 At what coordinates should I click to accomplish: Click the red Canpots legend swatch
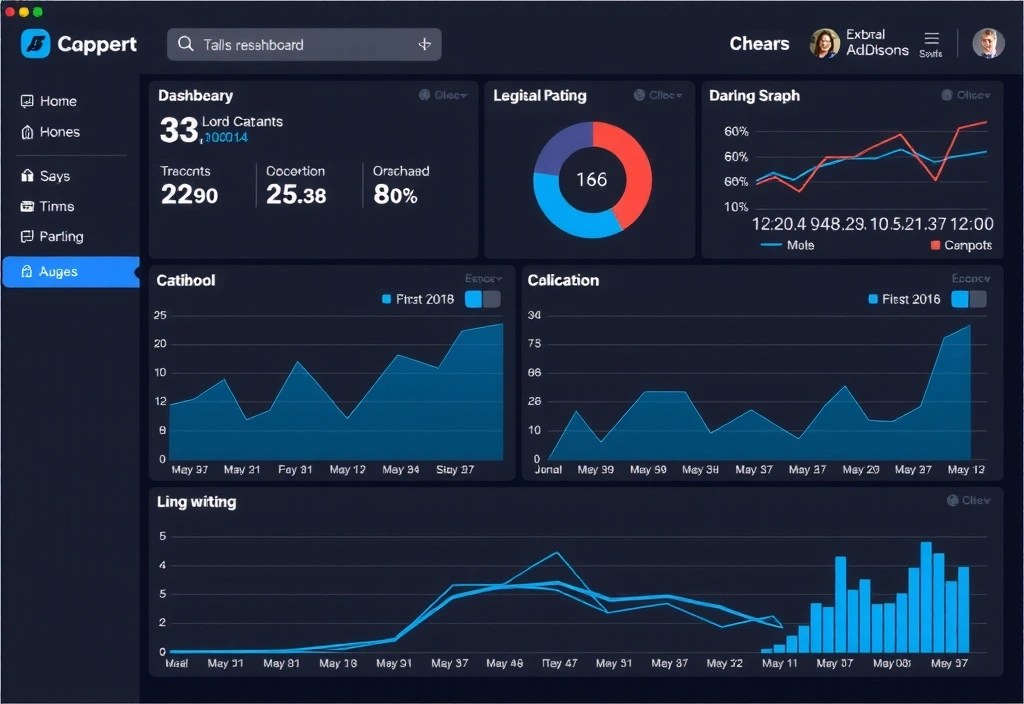935,245
